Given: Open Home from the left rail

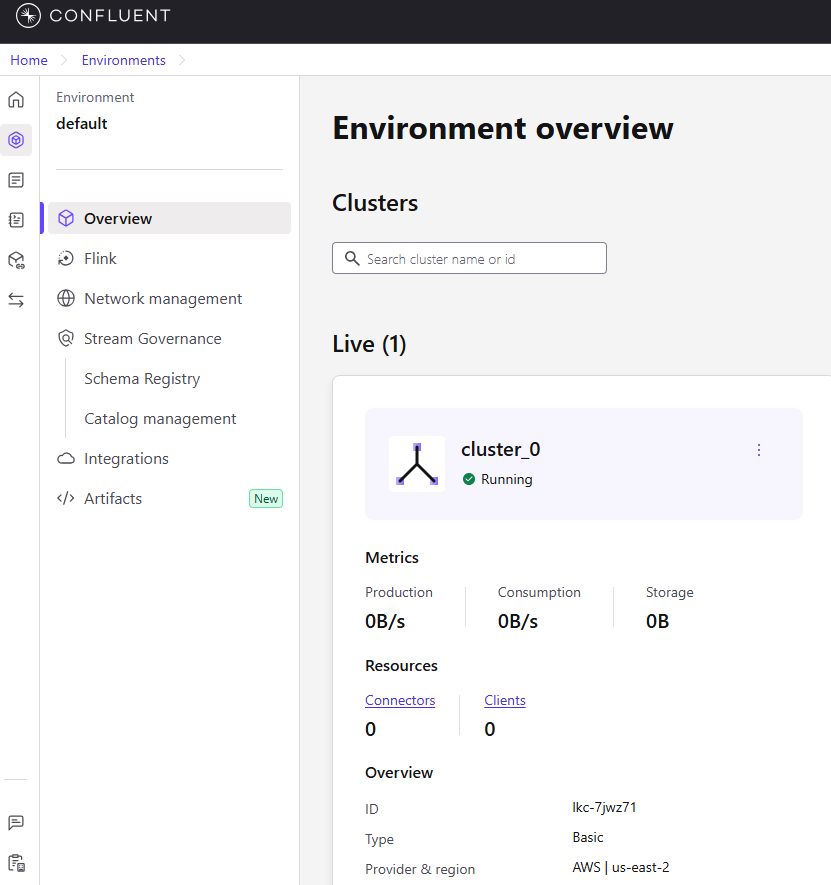Looking at the screenshot, I should click(x=16, y=100).
